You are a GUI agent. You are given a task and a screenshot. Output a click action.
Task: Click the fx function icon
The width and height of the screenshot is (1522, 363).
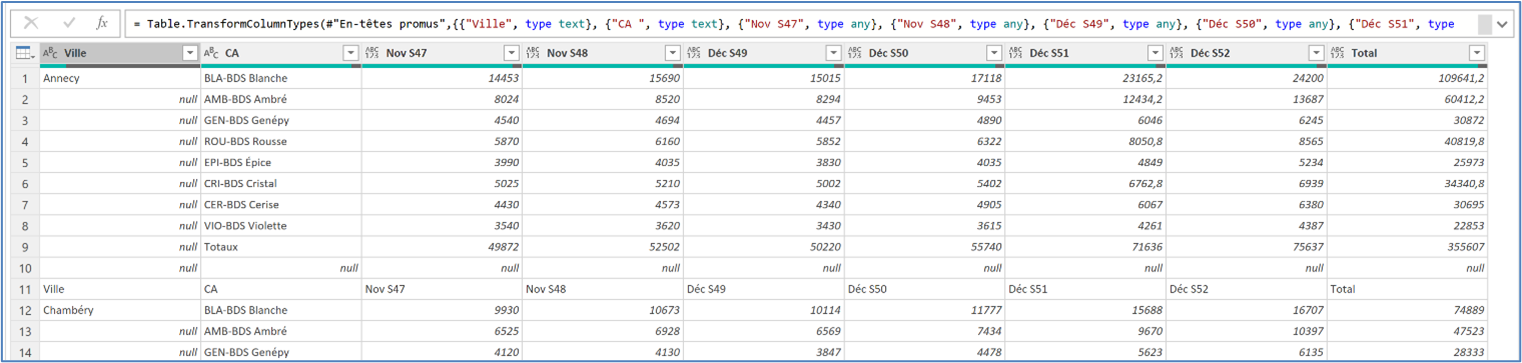point(102,22)
